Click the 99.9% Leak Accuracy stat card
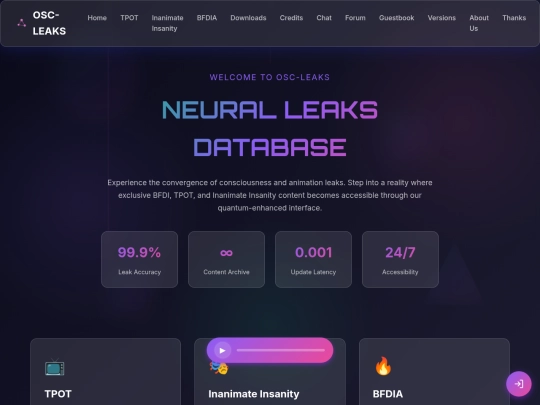 click(x=139, y=259)
